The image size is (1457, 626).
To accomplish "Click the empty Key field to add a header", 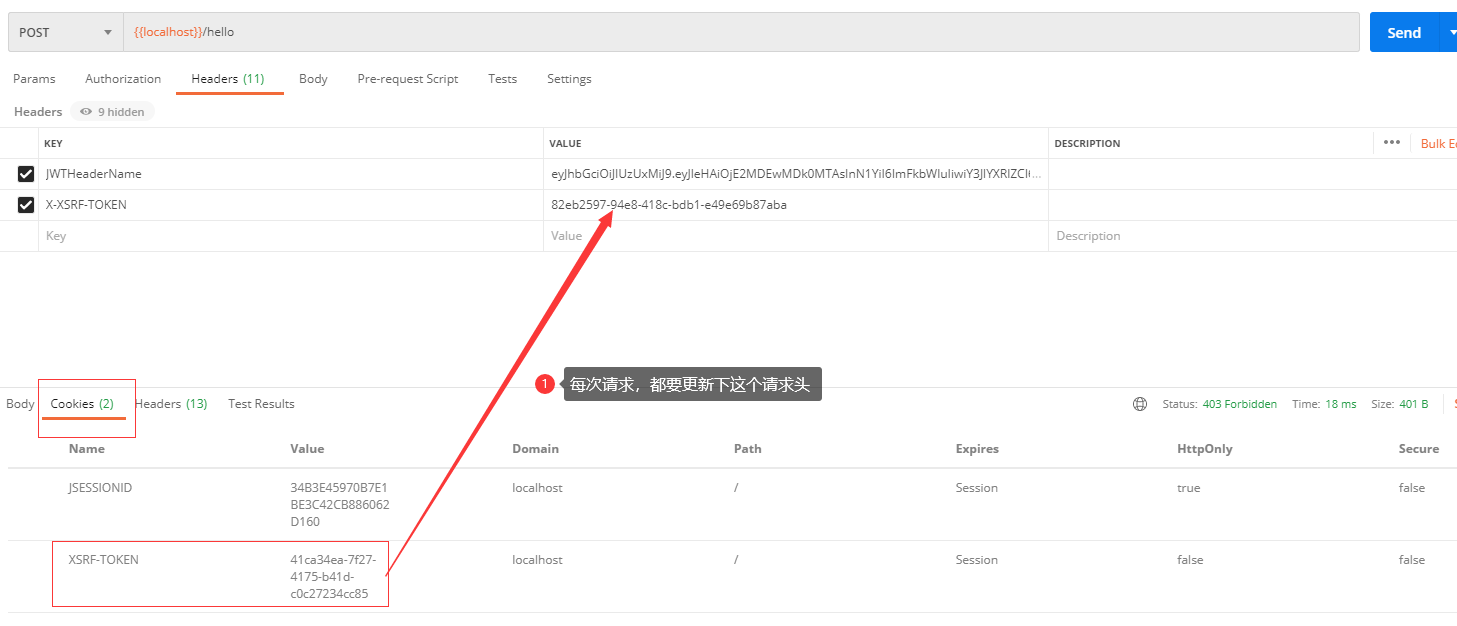I will point(200,235).
